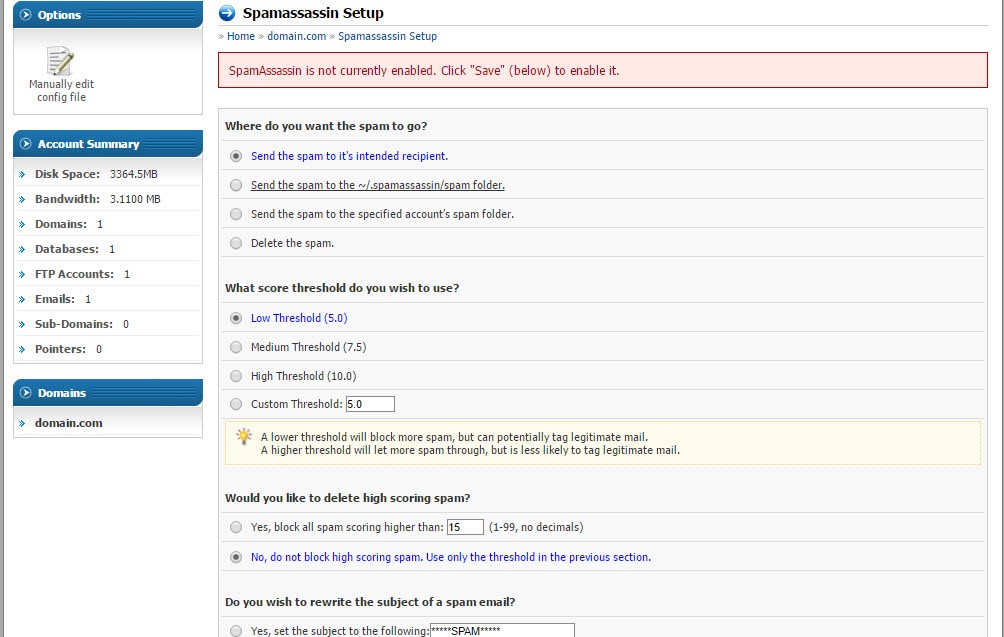Enable blocking all high scoring spam
Viewport: 1004px width, 637px height.
(236, 527)
